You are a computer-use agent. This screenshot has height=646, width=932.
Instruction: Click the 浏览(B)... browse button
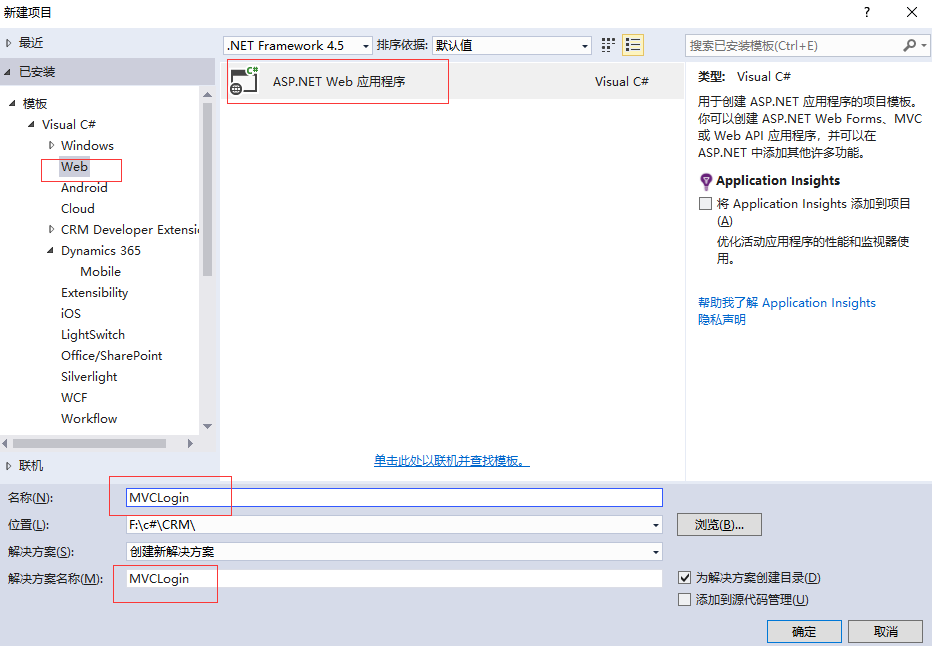(x=719, y=525)
